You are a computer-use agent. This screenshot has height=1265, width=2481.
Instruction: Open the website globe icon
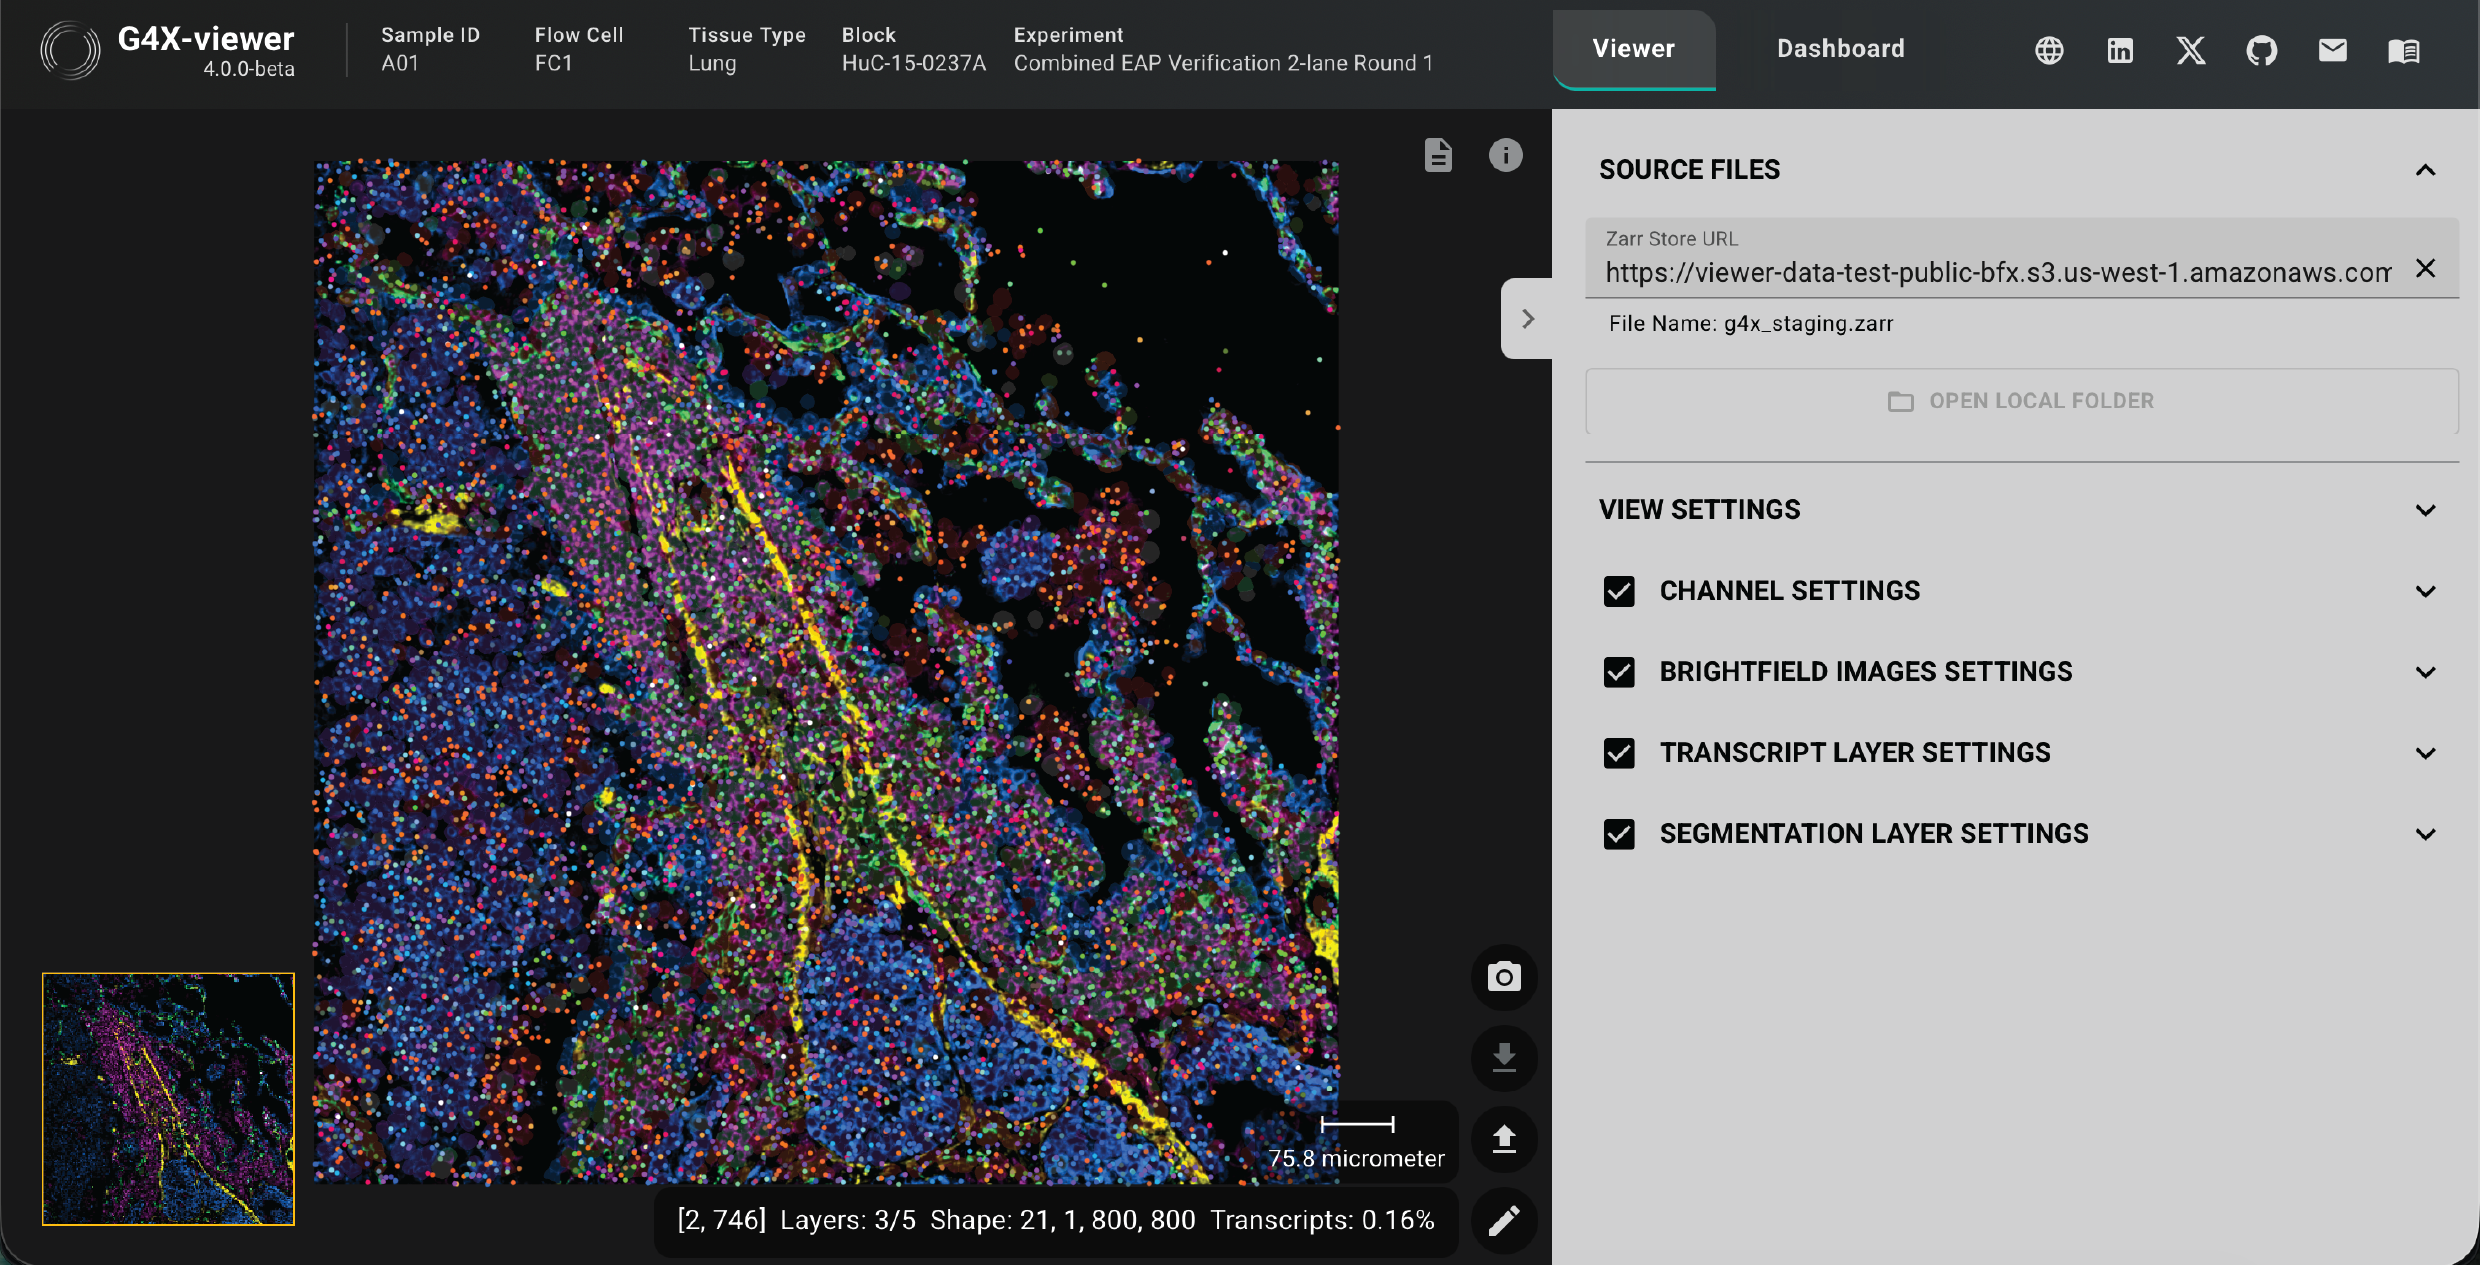[2049, 50]
